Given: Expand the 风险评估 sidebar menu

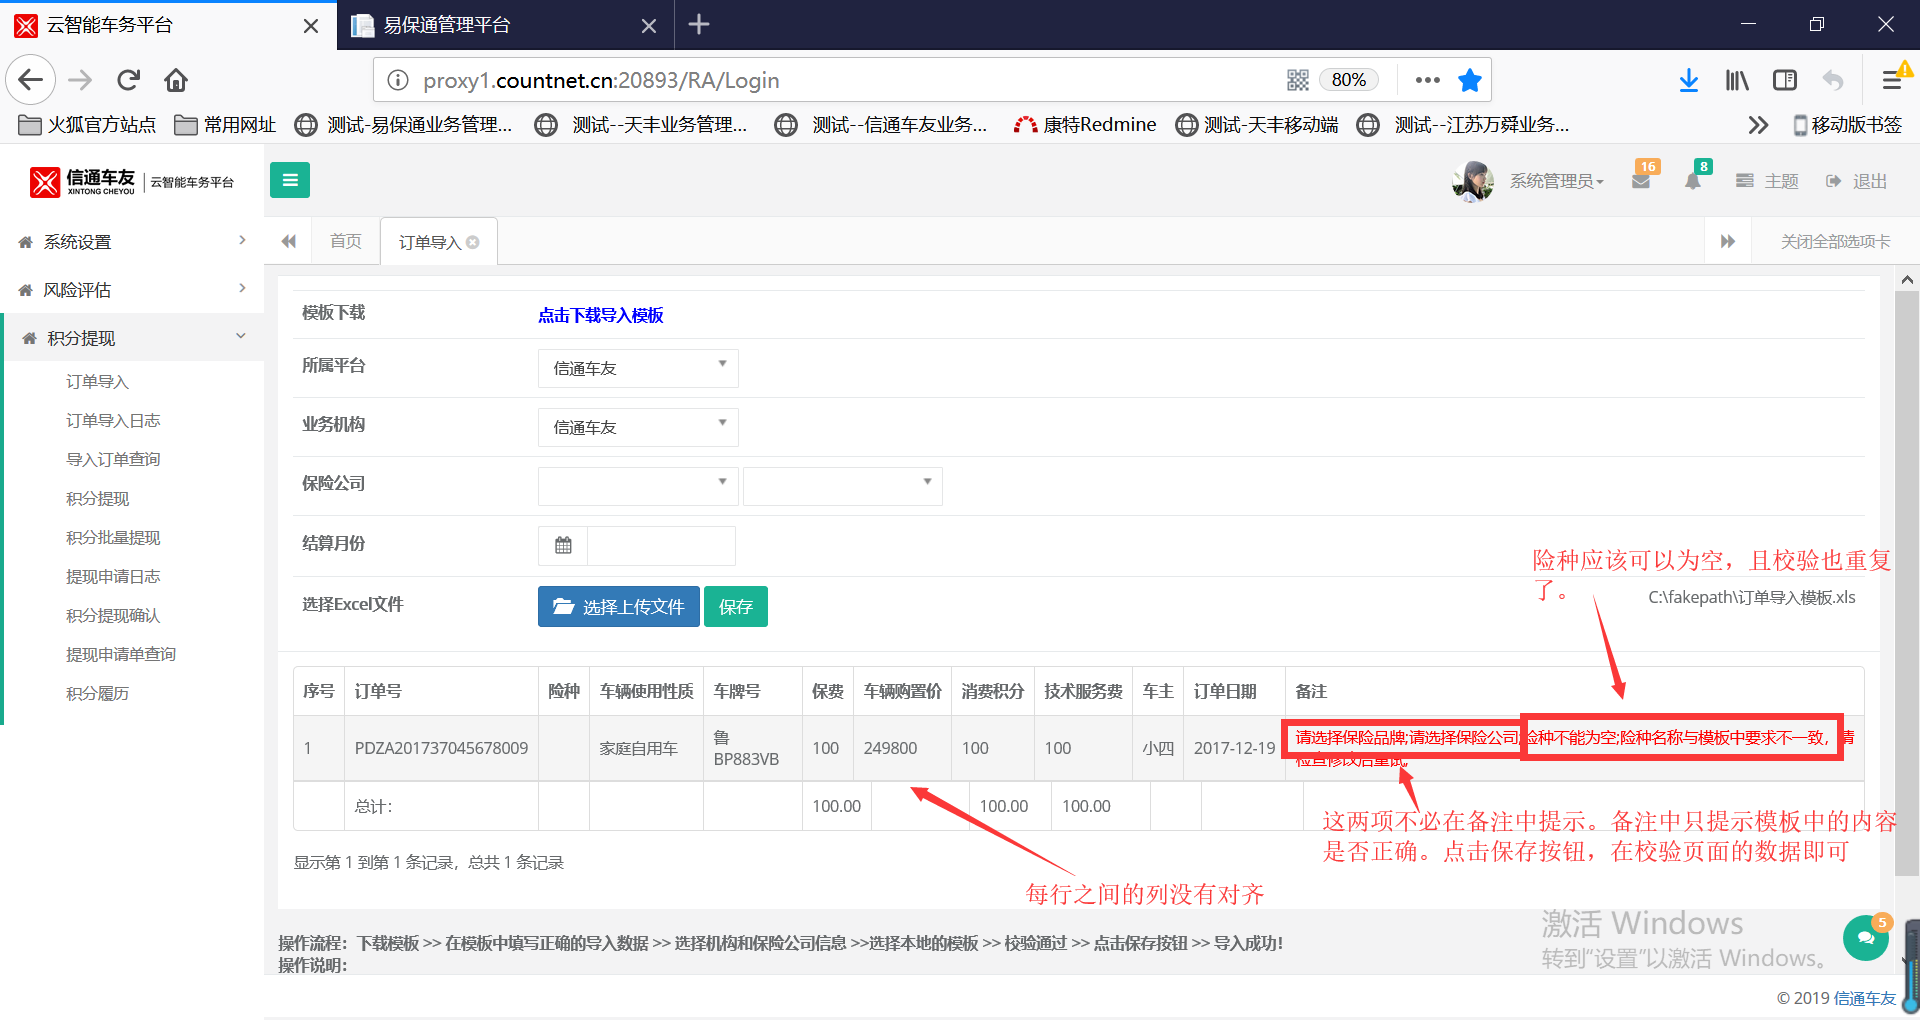Looking at the screenshot, I should [x=132, y=290].
